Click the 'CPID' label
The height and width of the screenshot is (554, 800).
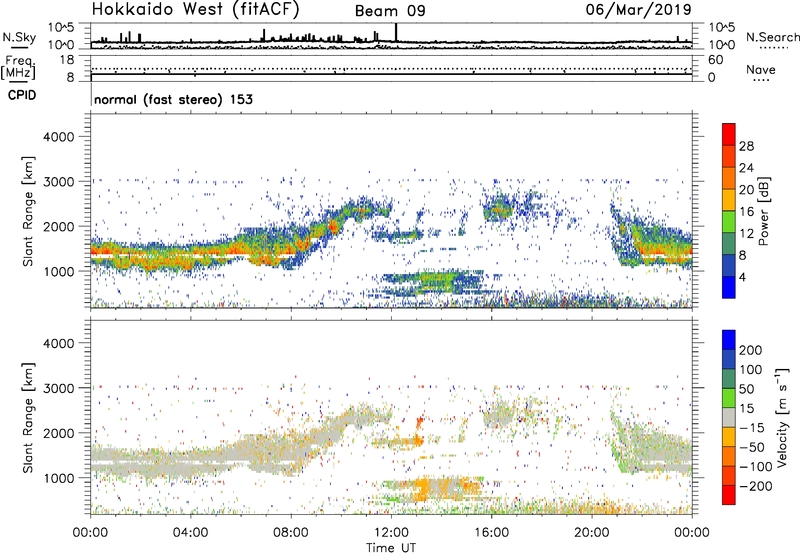coord(22,95)
